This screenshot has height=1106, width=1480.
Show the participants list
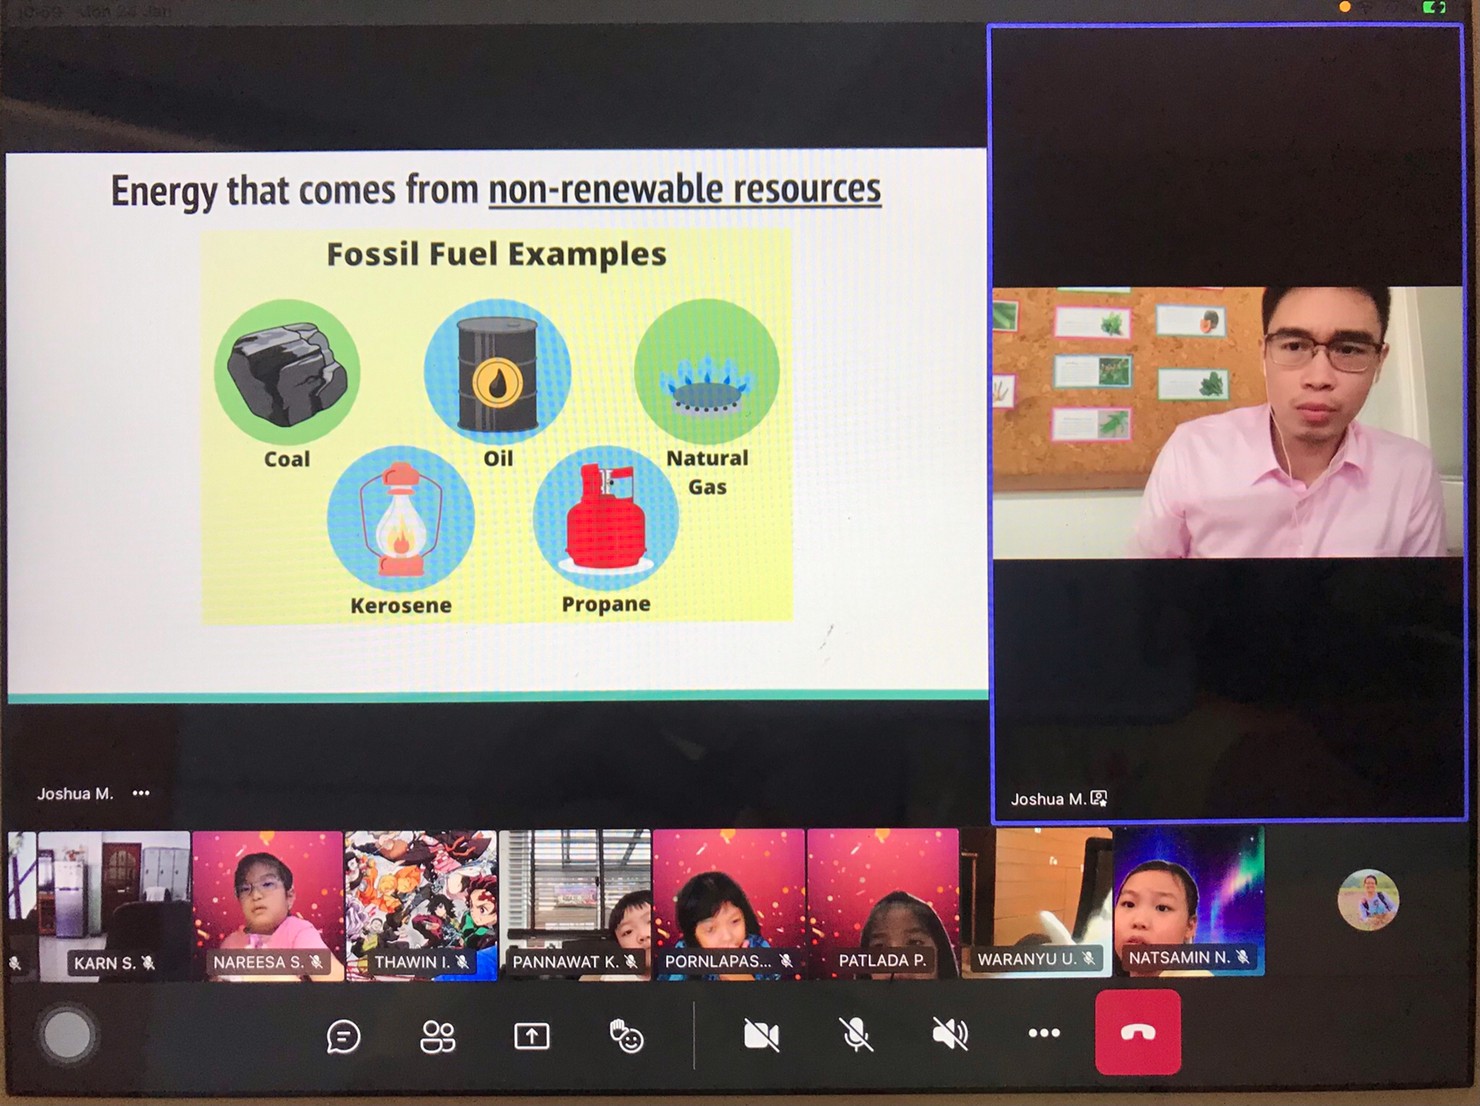[x=437, y=1036]
